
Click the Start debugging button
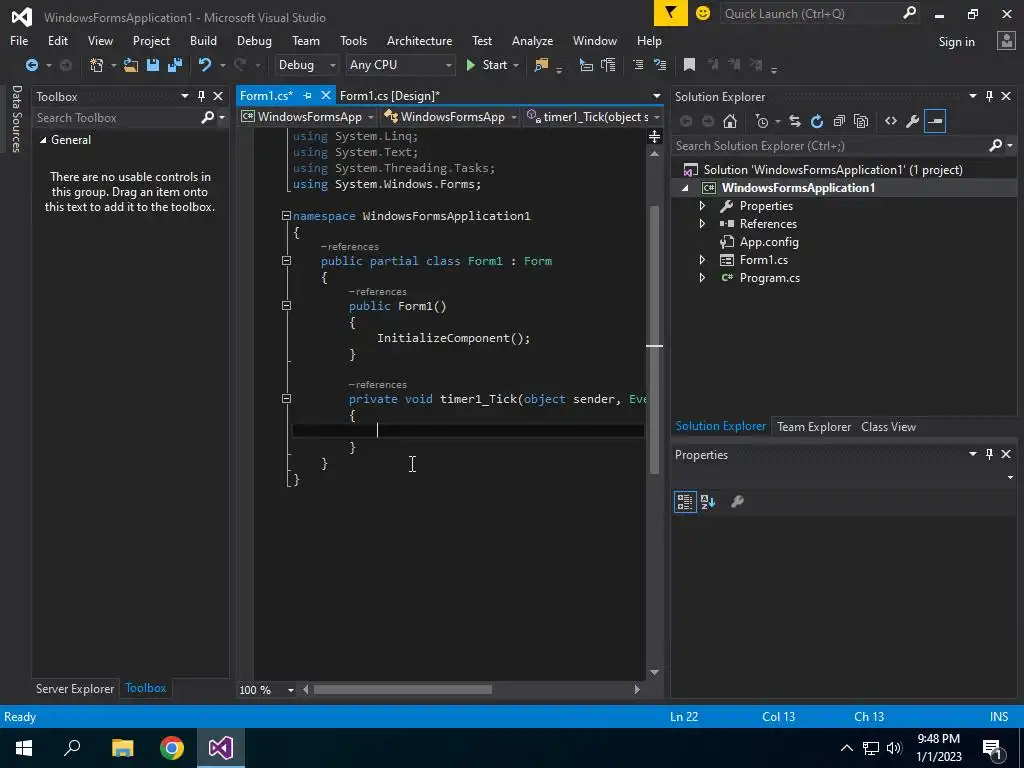(487, 65)
